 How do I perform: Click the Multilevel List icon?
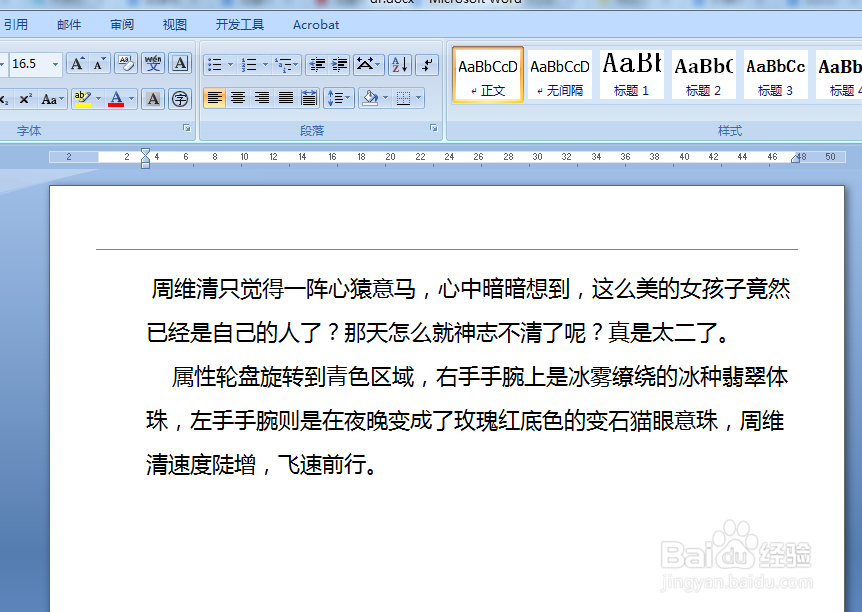[x=286, y=65]
